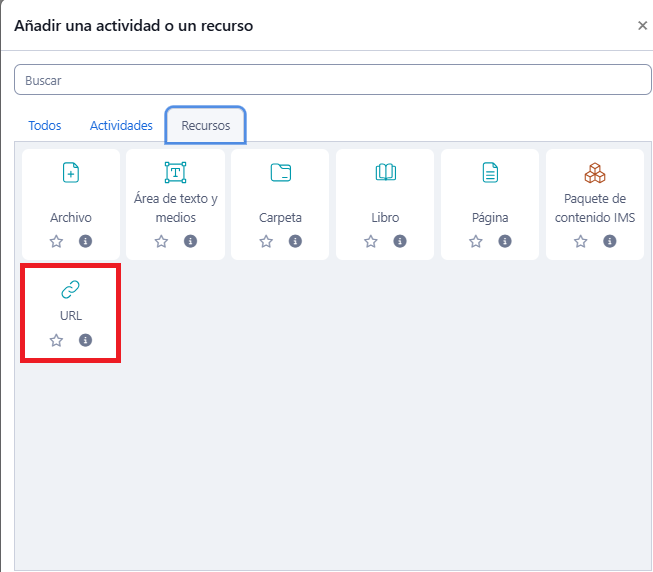Select the URL link icon

[71, 290]
